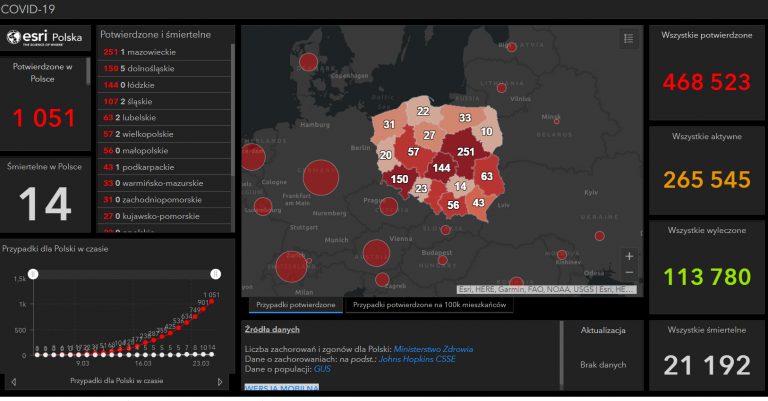Click the 1 051 confirmed cases number

(x=44, y=118)
